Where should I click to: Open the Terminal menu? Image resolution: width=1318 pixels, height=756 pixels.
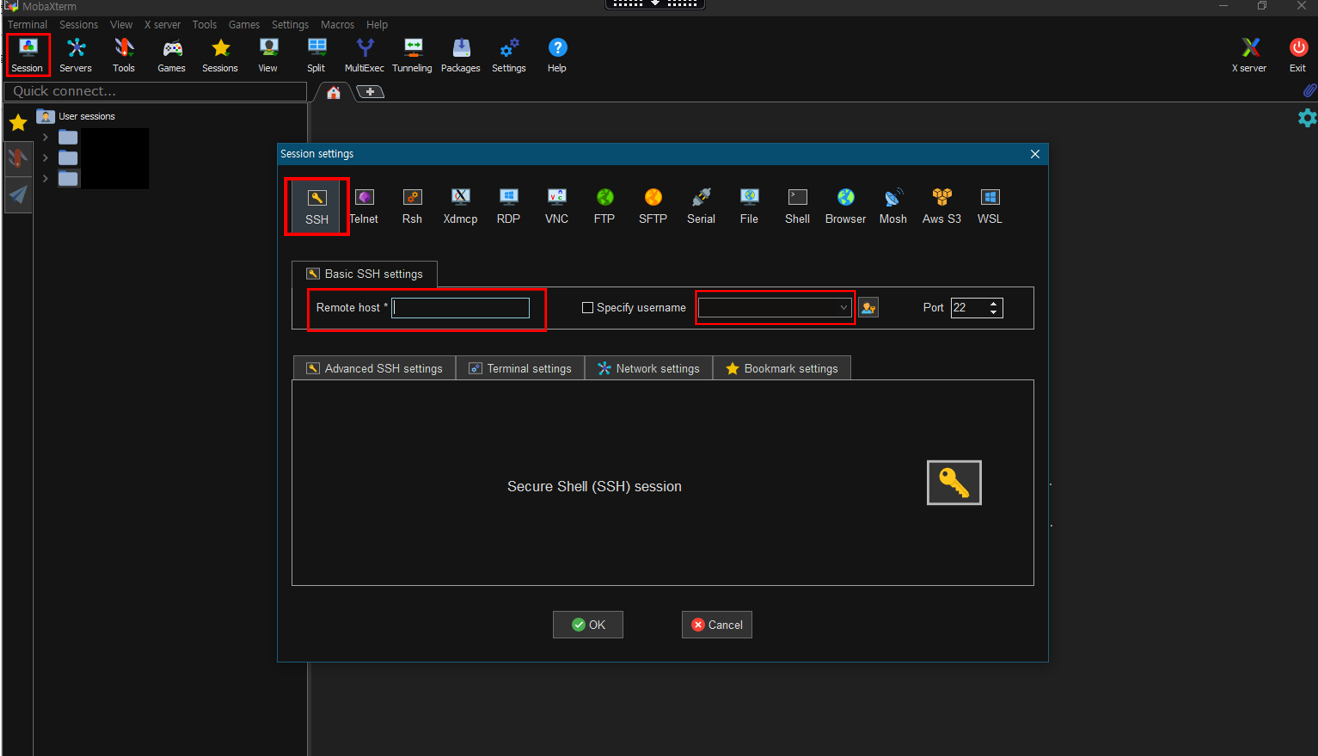27,24
